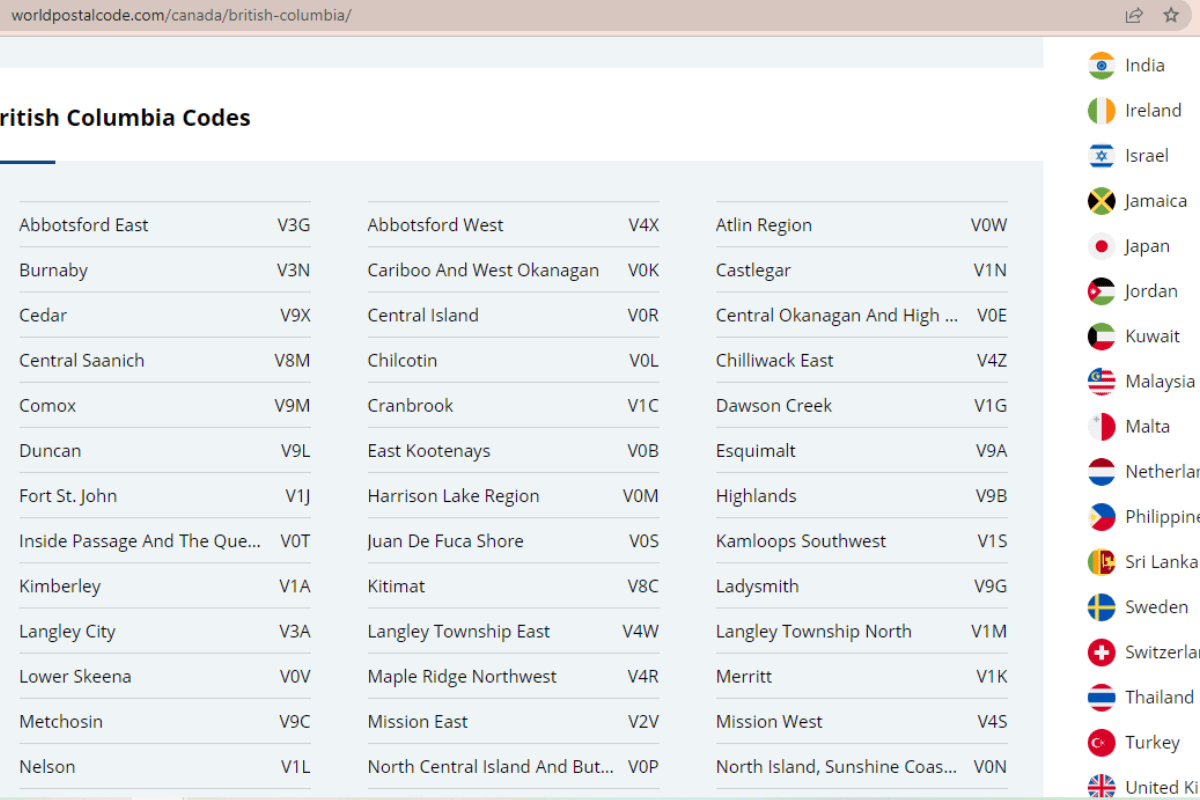1200x800 pixels.
Task: Select the Turkey flag icon
Action: pos(1101,742)
